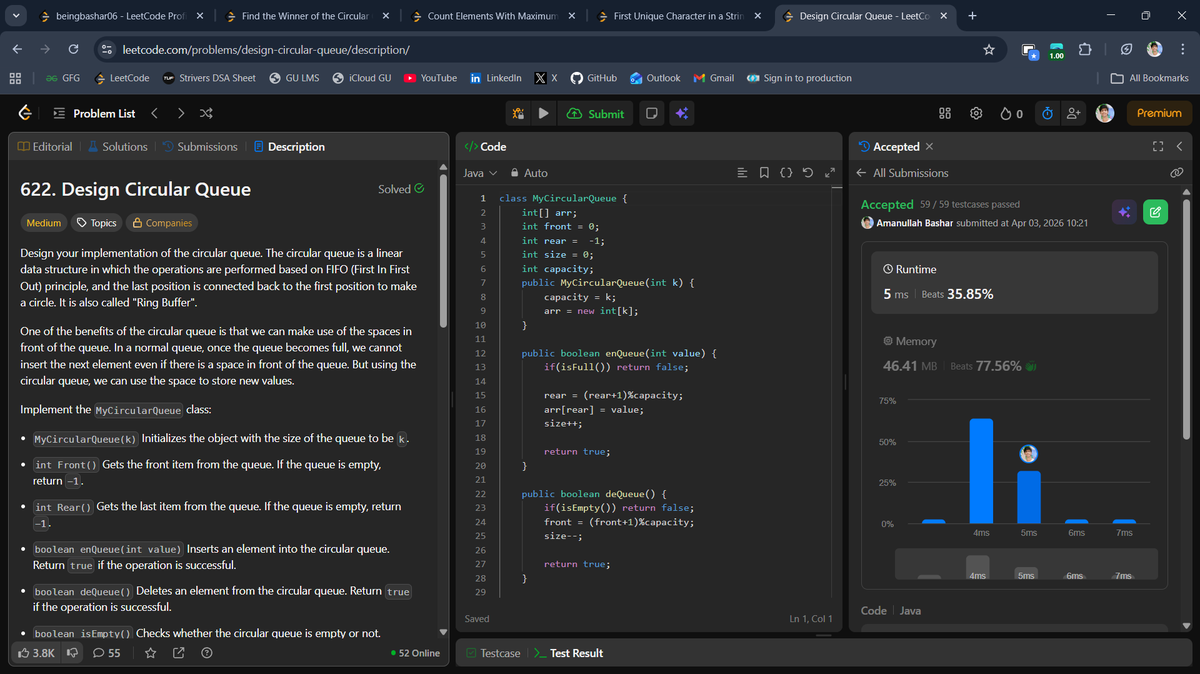Switch to the Submissions tab
The image size is (1200, 674).
(199, 147)
